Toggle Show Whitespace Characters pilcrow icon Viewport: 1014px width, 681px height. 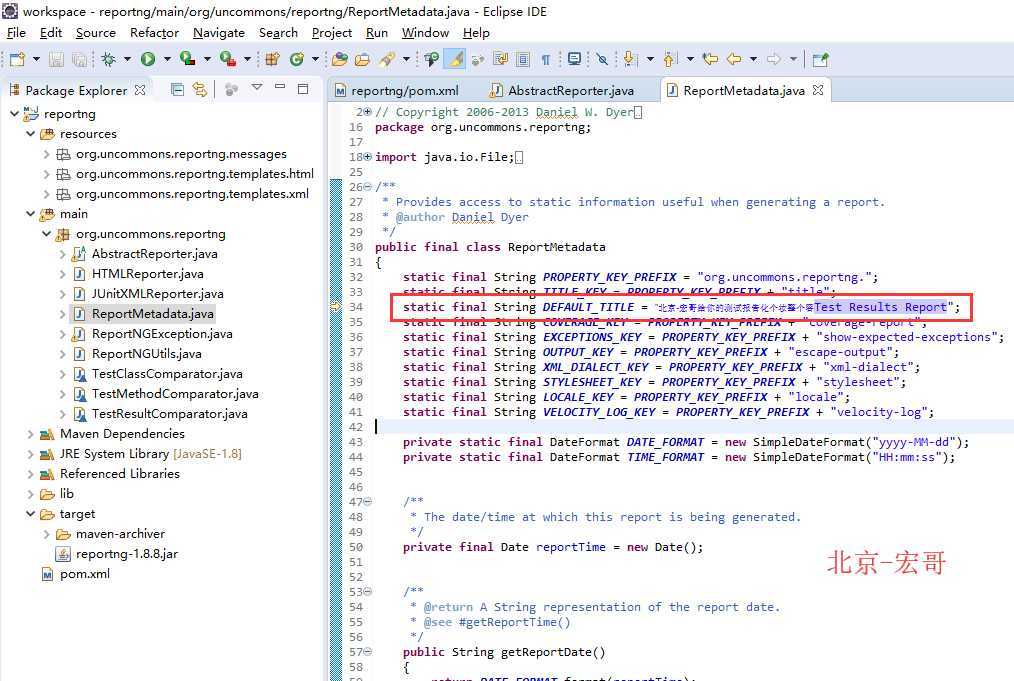click(x=546, y=59)
